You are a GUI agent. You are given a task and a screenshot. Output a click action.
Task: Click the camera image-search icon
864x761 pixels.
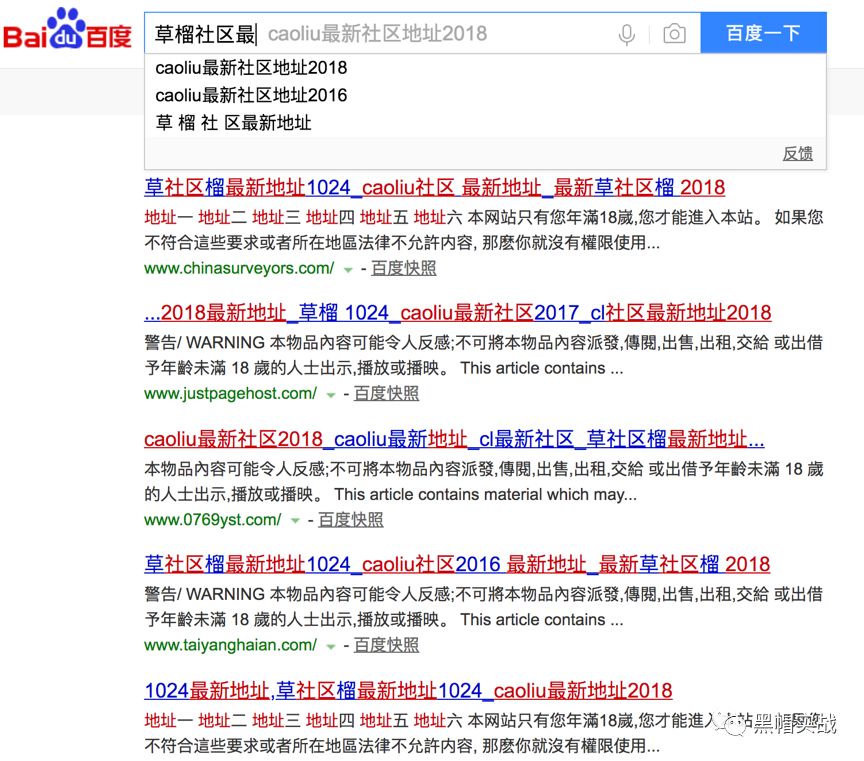click(674, 33)
